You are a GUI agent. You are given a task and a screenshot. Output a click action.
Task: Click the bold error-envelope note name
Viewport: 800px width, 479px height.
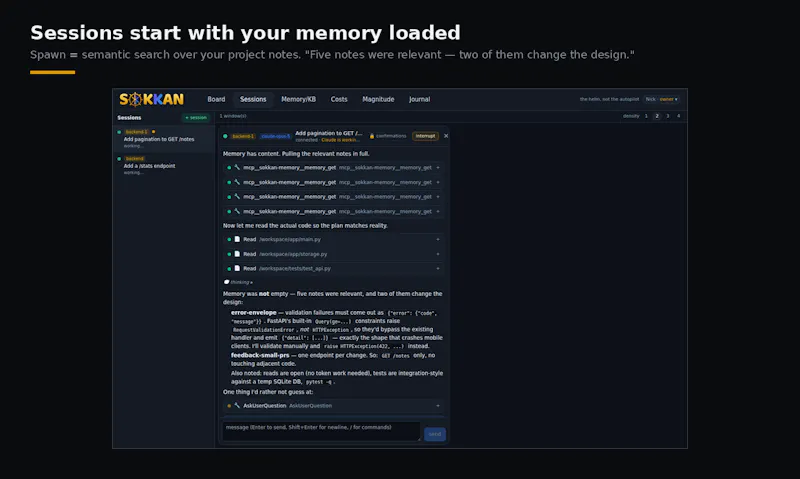pyautogui.click(x=254, y=313)
